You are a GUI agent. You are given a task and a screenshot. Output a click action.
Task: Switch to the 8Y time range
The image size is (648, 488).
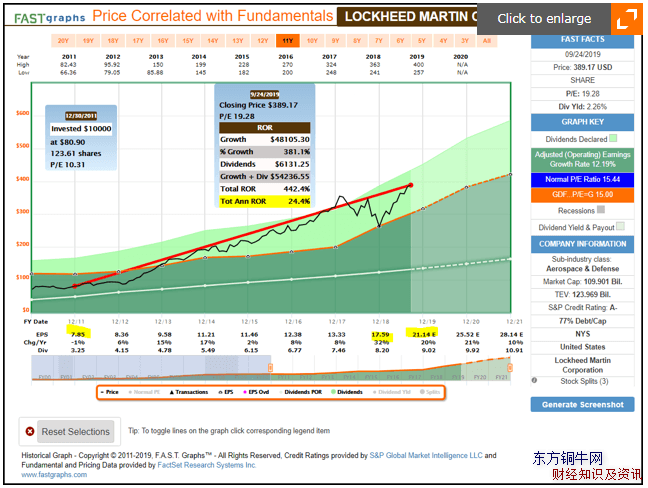(x=357, y=41)
